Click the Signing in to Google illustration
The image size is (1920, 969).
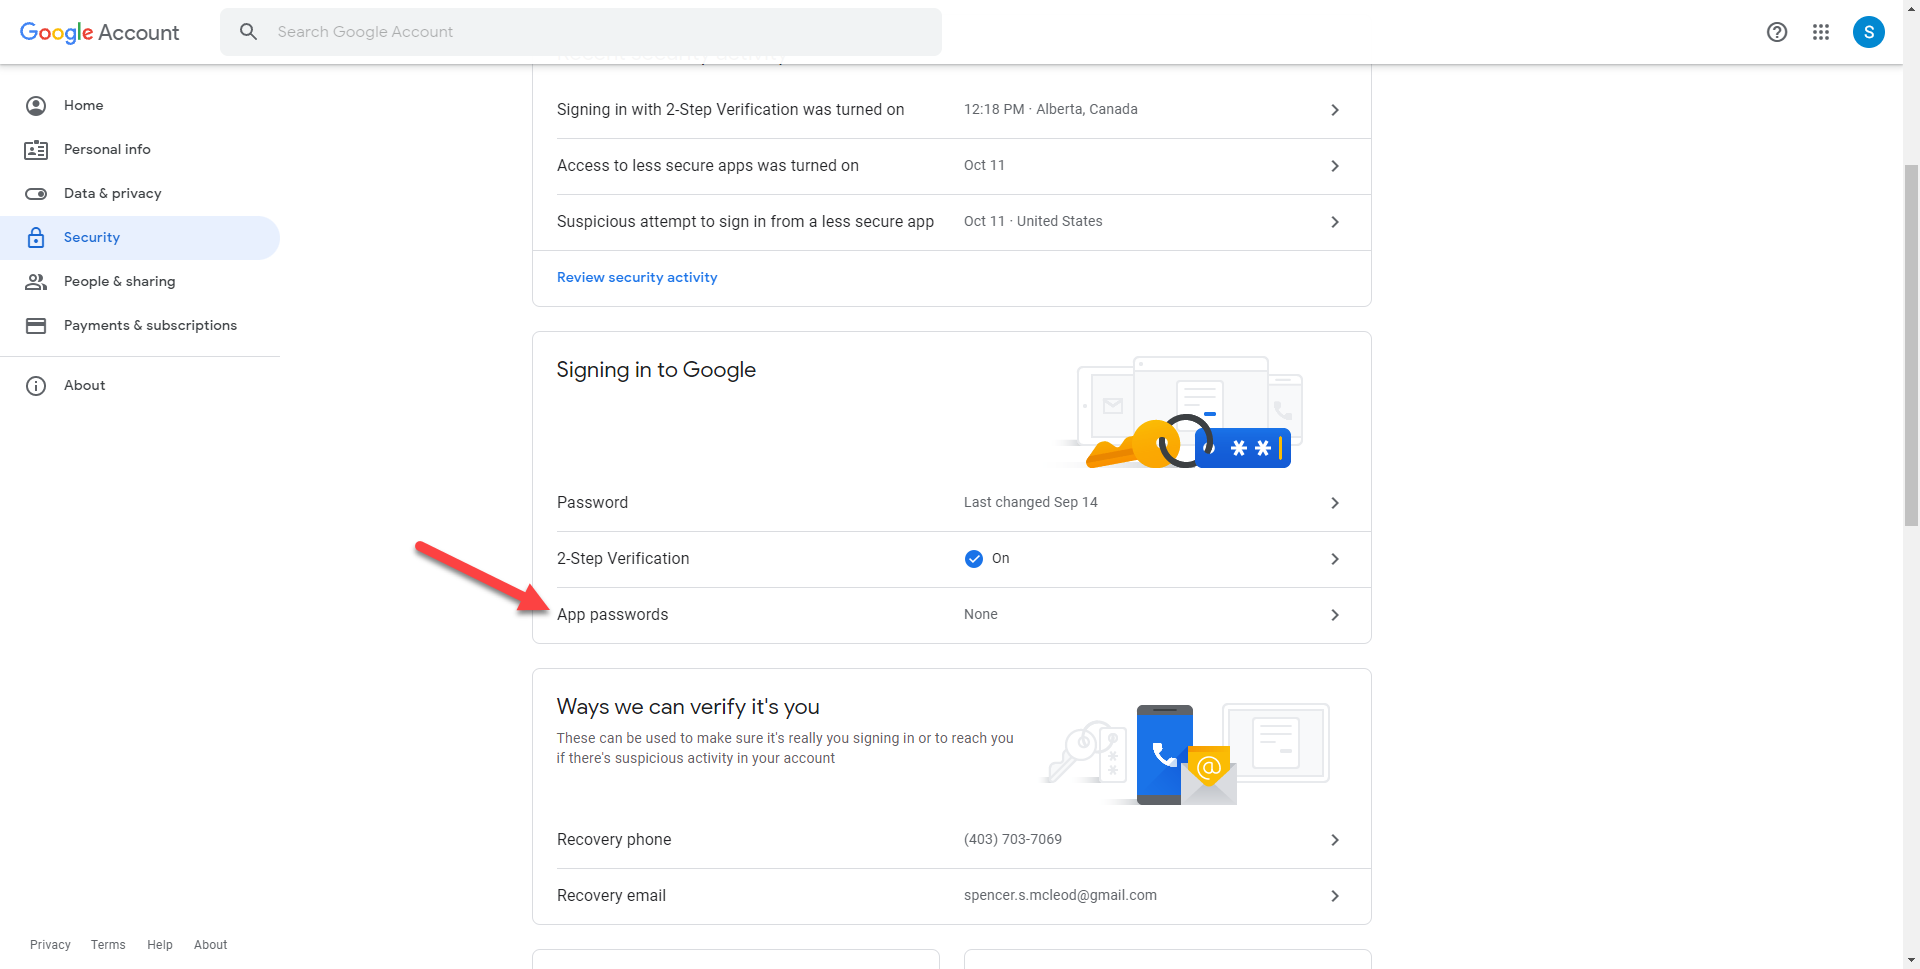point(1180,412)
